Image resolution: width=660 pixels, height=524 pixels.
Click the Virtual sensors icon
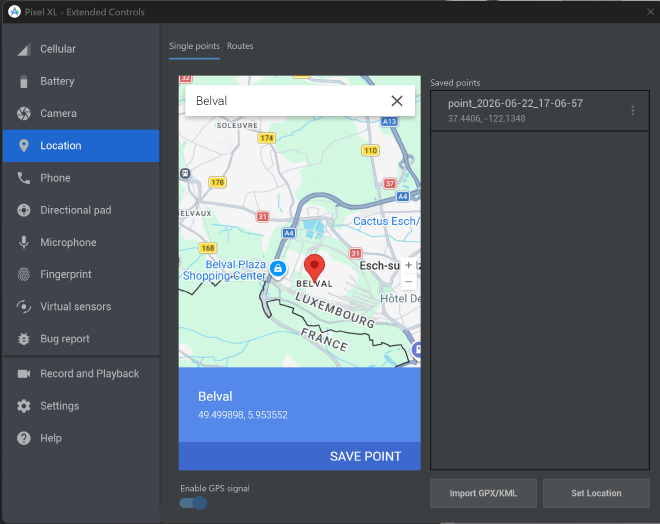(24, 306)
